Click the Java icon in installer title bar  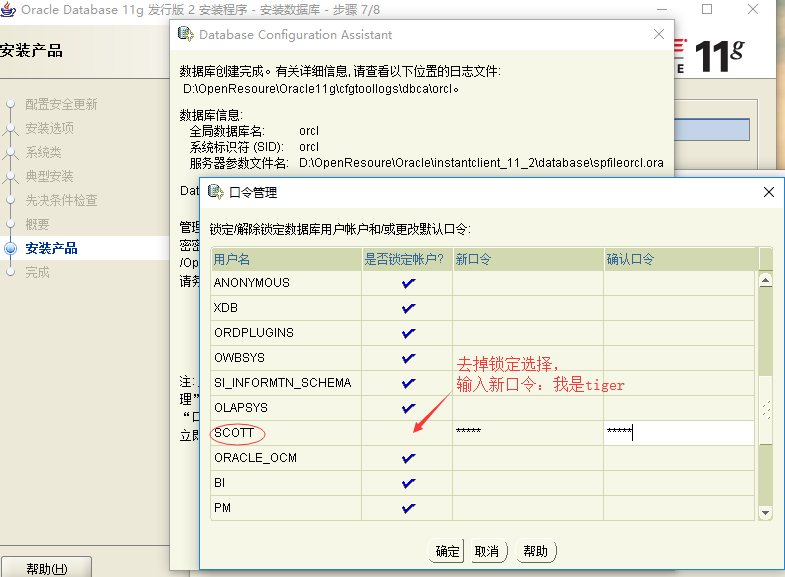click(x=8, y=9)
